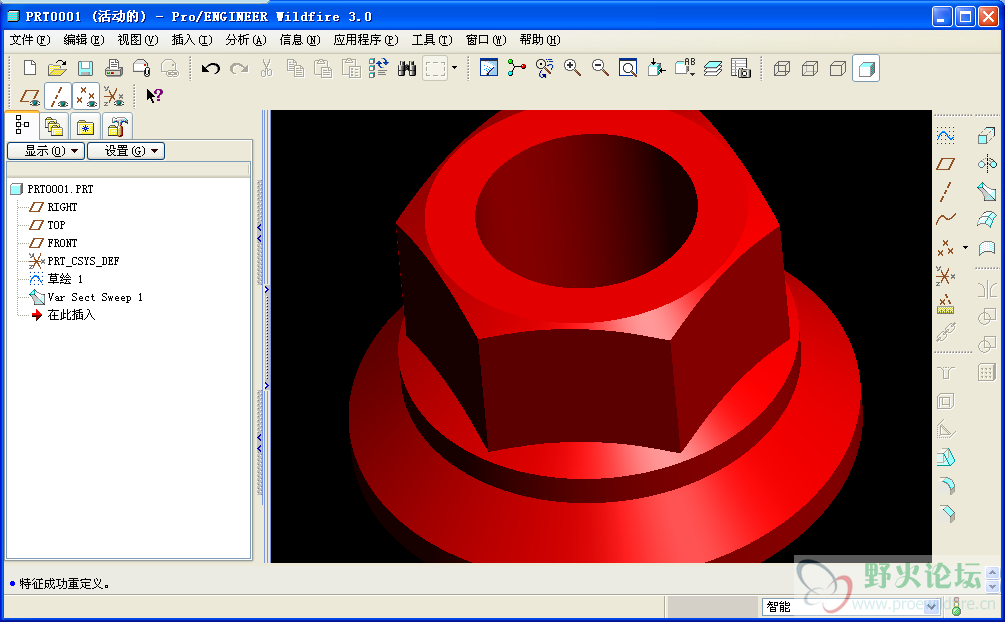Viewport: 1005px width, 622px height.
Task: Click the message area scroll-up arrow
Action: [x=992, y=573]
